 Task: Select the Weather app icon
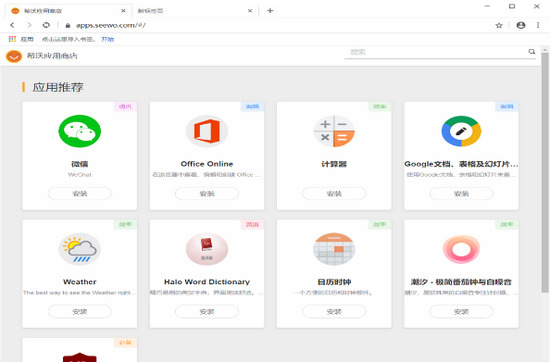click(x=80, y=249)
